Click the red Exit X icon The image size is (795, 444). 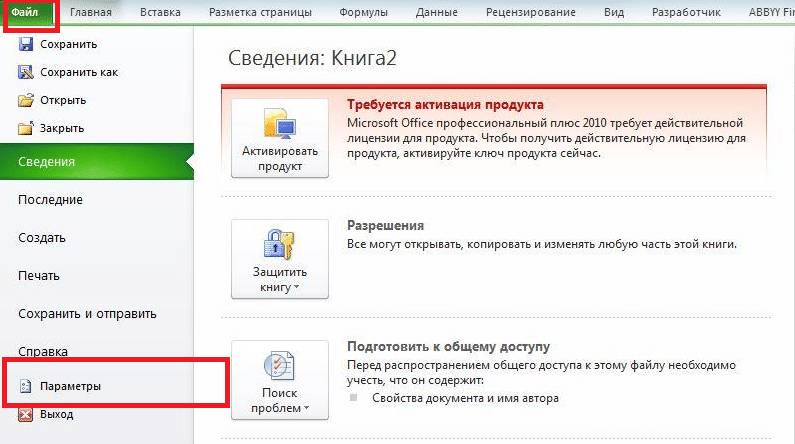tap(26, 415)
